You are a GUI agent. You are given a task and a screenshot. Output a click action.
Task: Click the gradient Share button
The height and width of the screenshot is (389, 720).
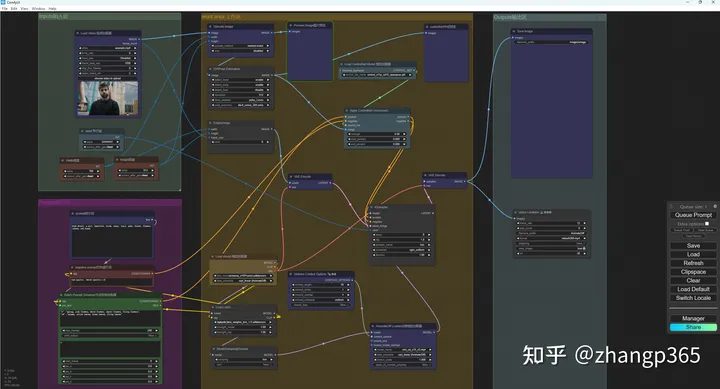(x=693, y=327)
